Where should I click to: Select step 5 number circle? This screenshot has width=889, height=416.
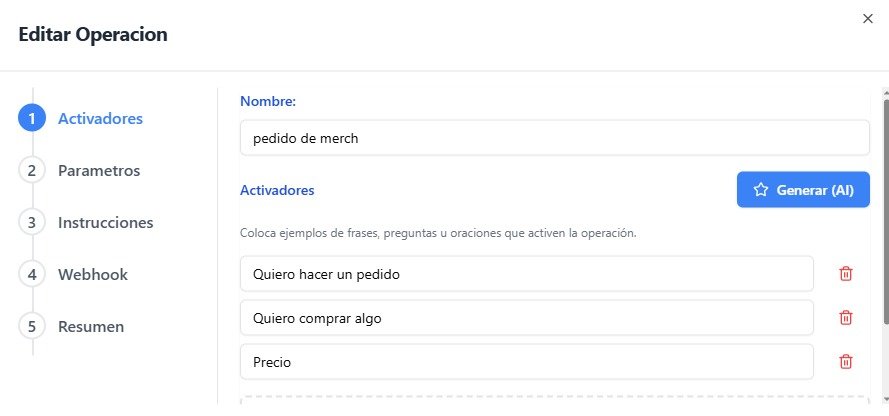point(32,326)
